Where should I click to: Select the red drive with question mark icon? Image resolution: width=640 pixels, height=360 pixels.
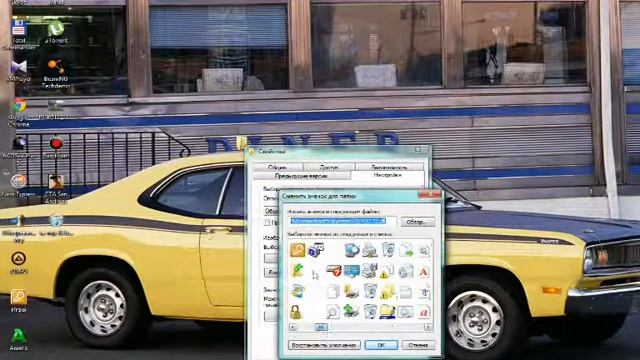coord(333,271)
